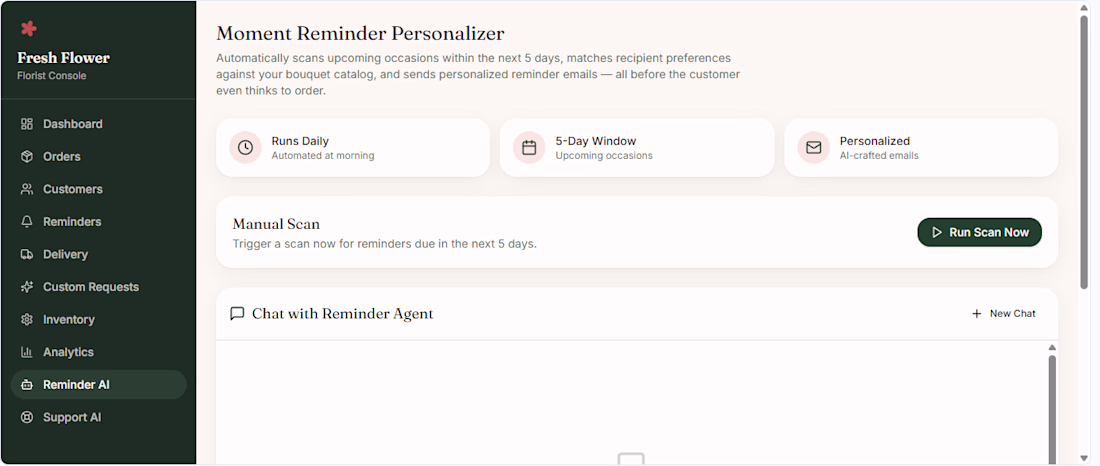Click the Dashboard grid icon in sidebar

click(x=27, y=124)
